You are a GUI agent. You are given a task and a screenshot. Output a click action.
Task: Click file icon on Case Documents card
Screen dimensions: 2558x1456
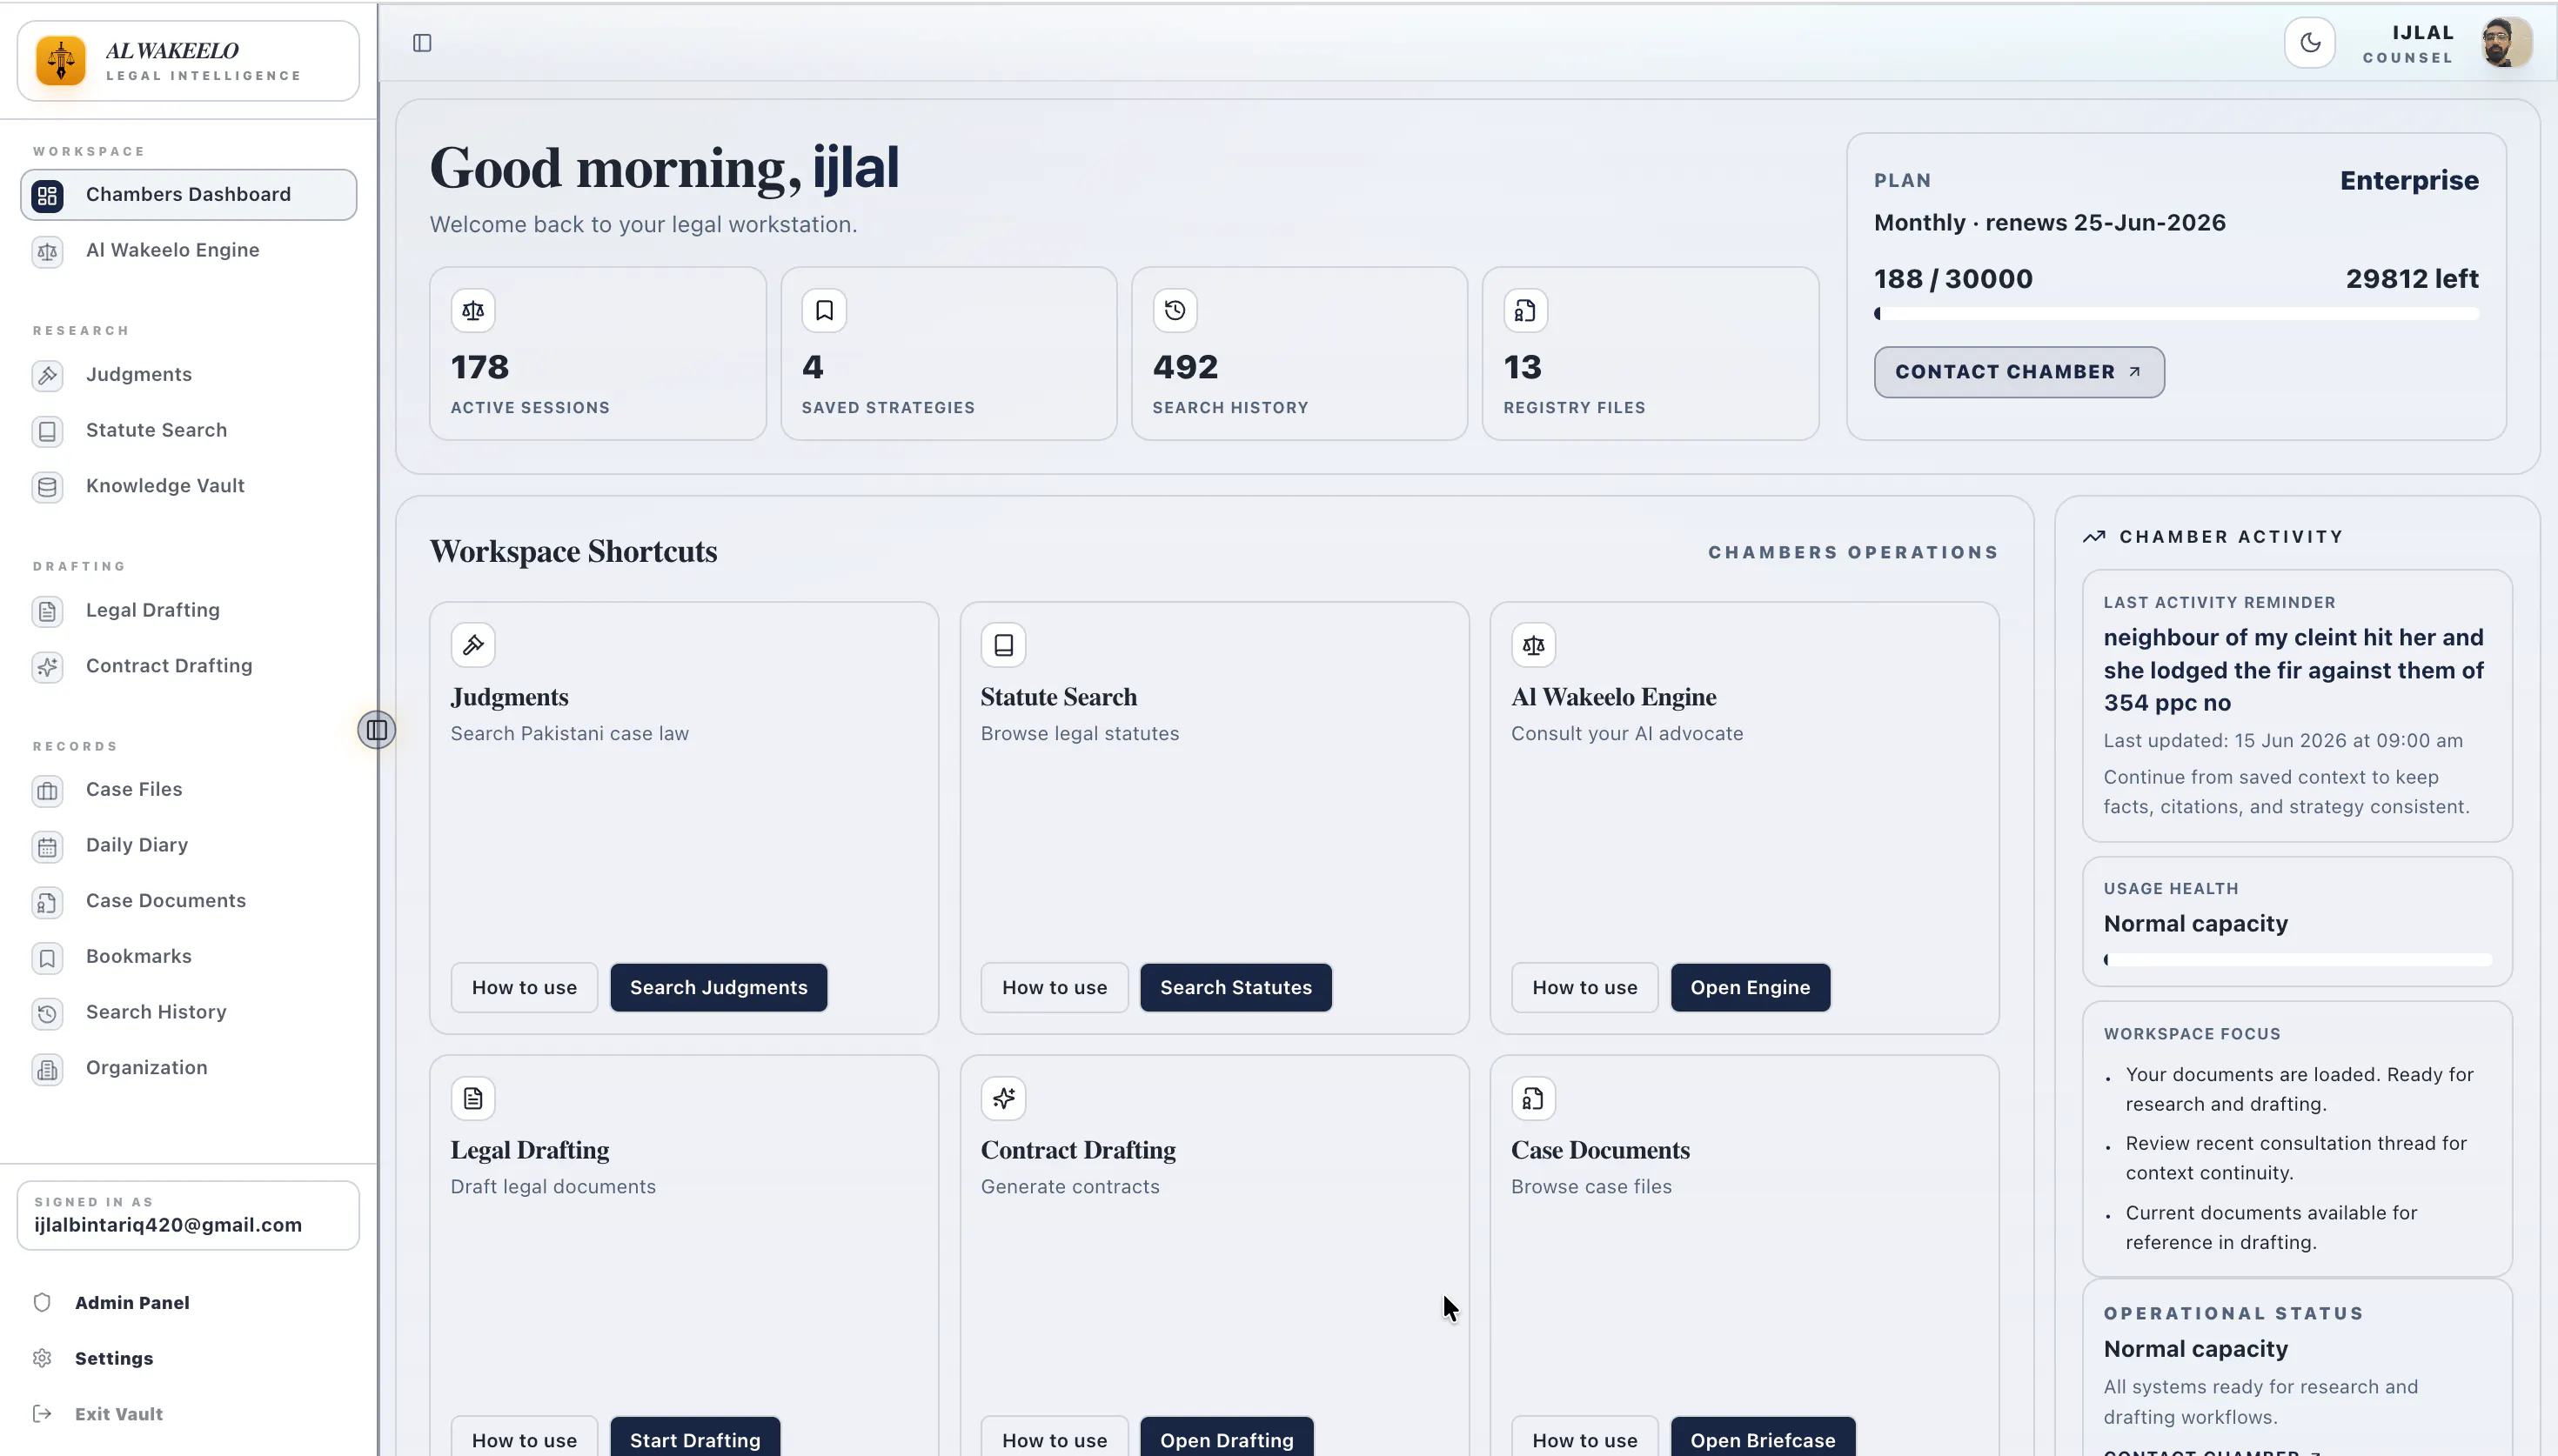pos(1533,1098)
